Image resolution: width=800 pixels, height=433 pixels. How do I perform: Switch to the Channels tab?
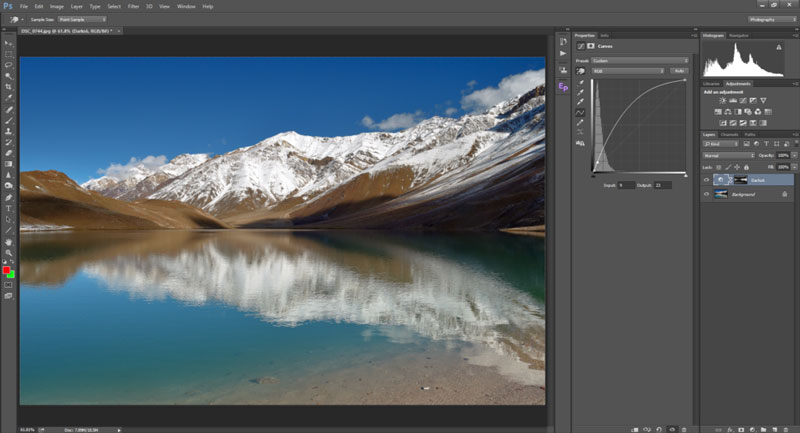click(730, 134)
